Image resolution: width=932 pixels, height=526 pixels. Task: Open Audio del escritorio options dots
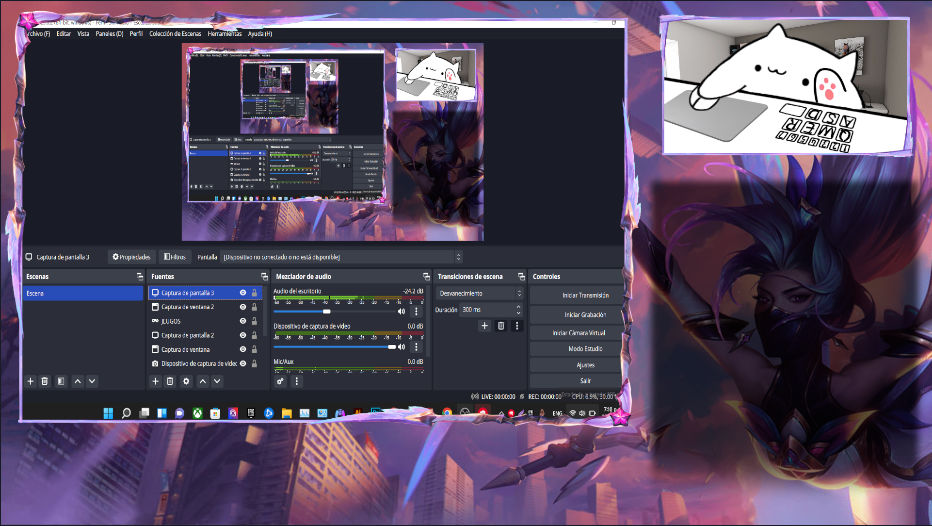(416, 311)
